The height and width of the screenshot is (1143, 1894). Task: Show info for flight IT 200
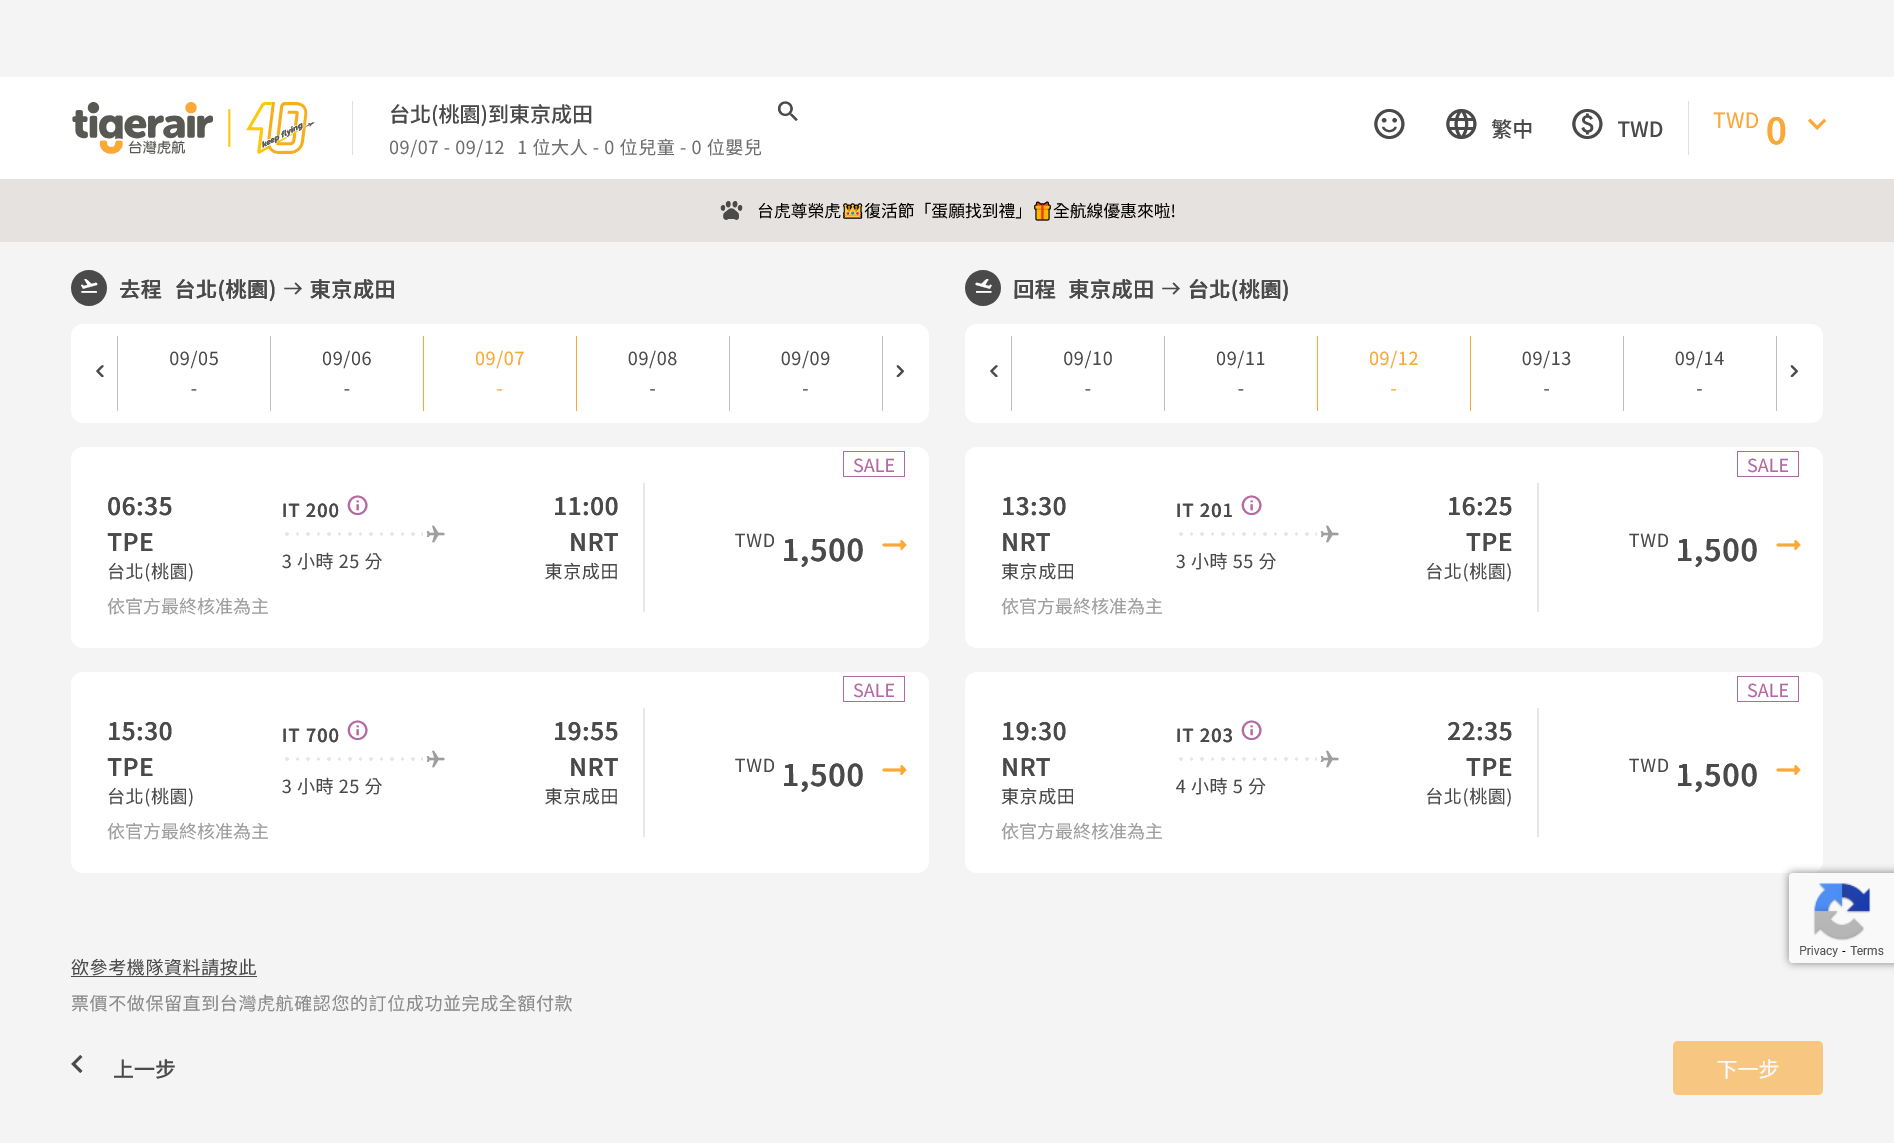click(x=357, y=506)
